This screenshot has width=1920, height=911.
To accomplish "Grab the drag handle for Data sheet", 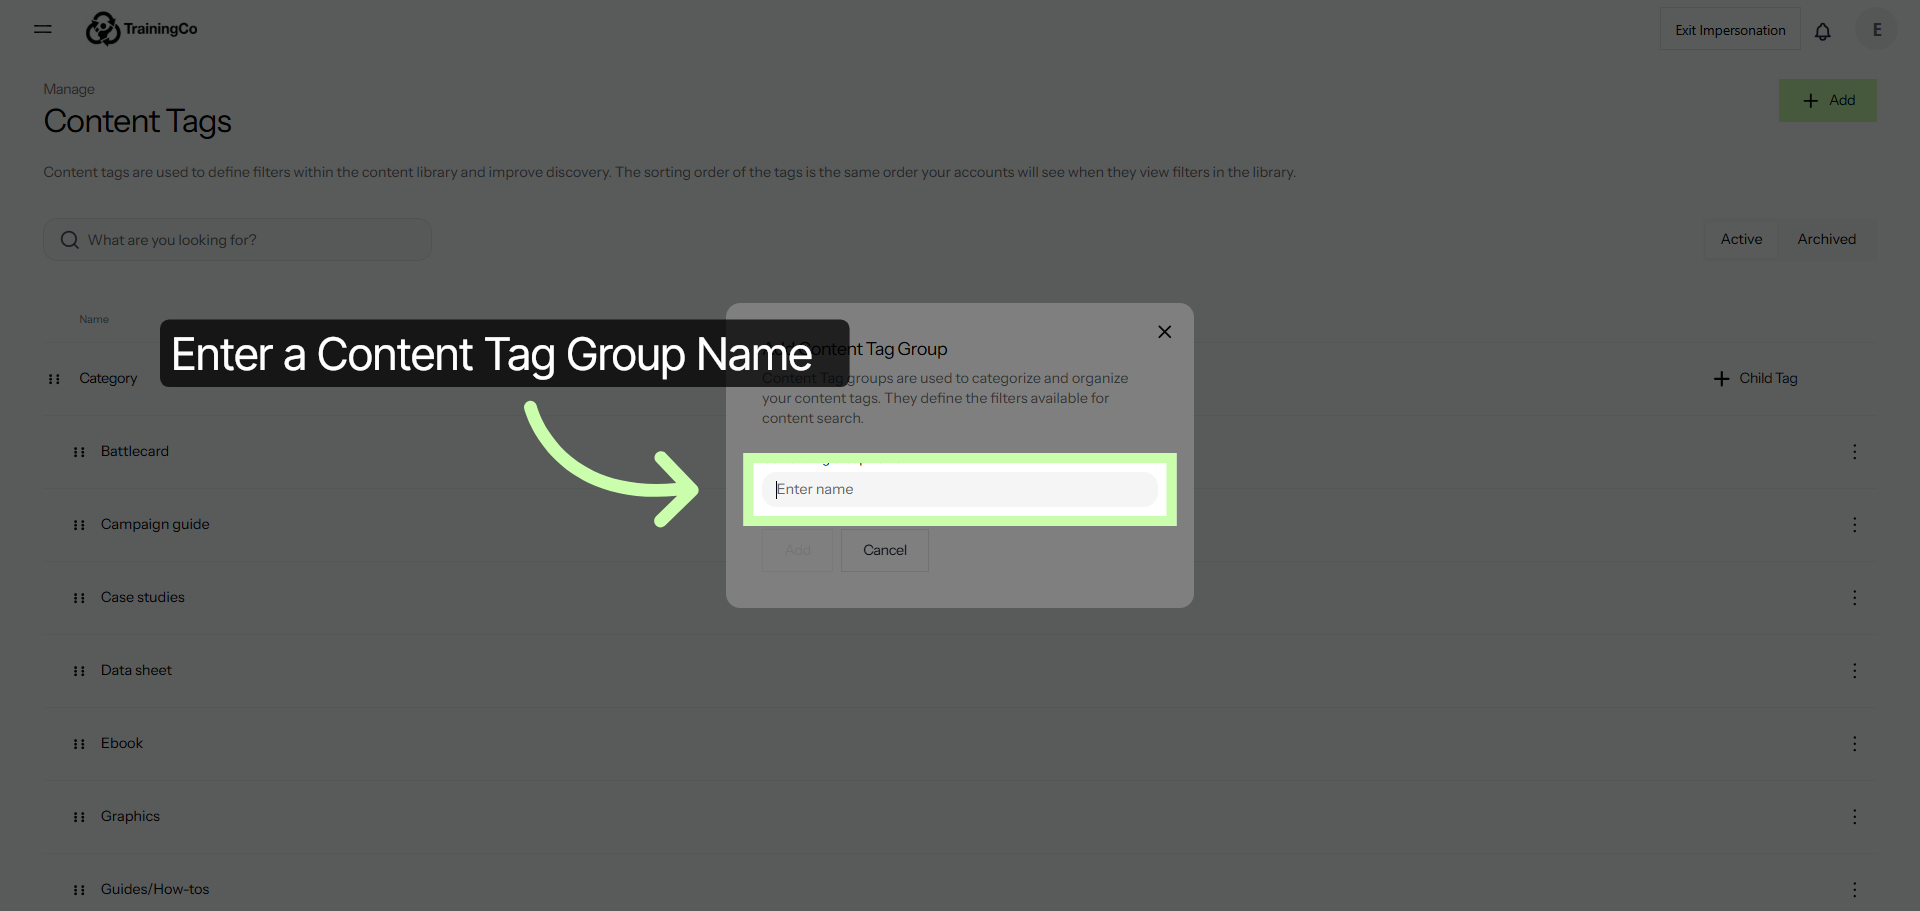I will [79, 671].
